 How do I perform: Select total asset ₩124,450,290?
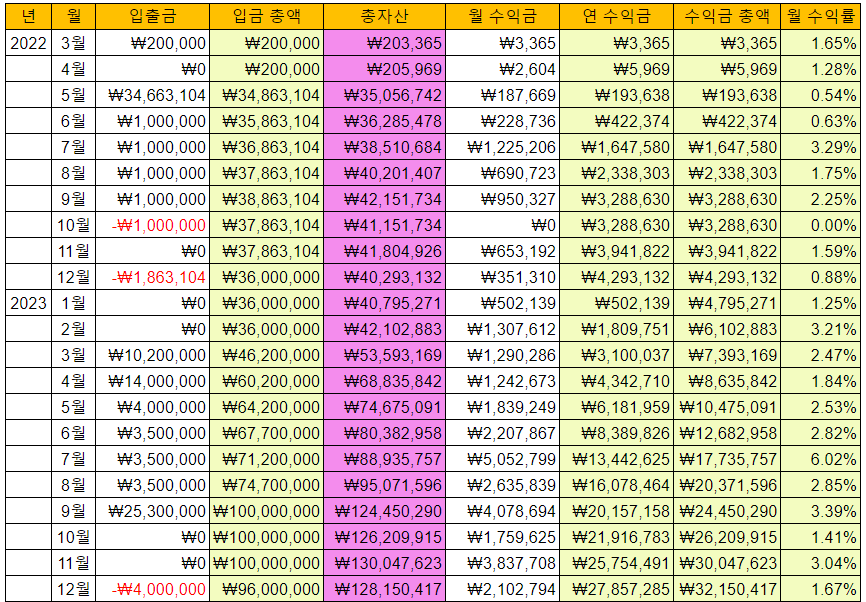pos(384,511)
